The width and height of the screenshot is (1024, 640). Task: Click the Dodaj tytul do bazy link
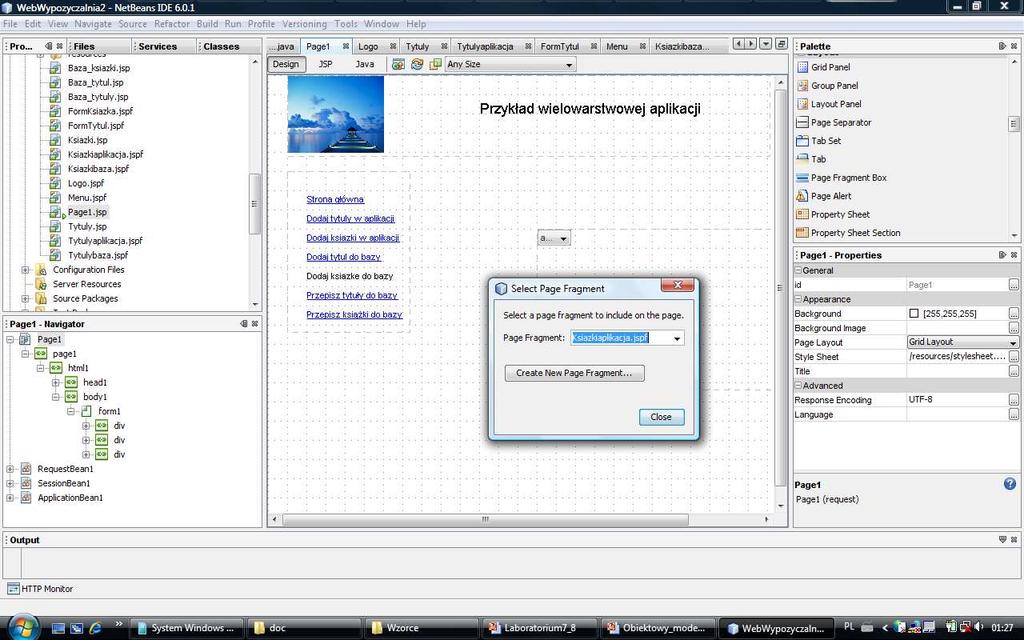(344, 257)
